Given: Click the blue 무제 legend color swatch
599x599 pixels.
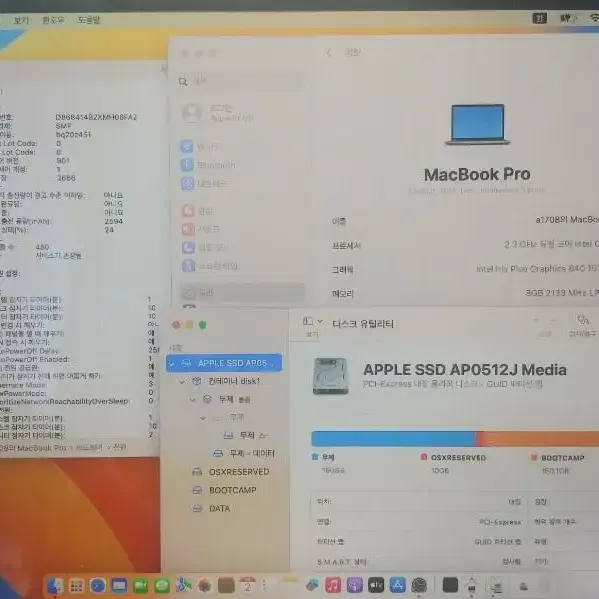Looking at the screenshot, I should click(315, 457).
